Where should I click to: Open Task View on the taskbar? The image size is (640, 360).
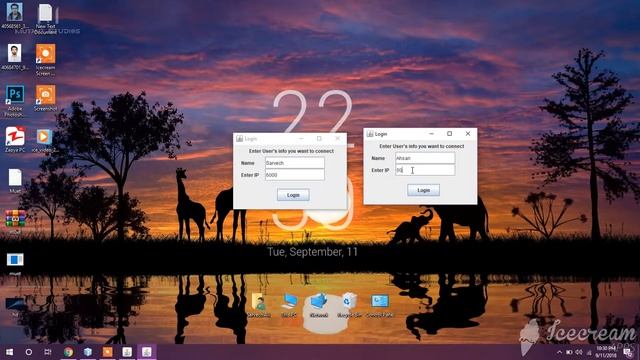coord(48,352)
